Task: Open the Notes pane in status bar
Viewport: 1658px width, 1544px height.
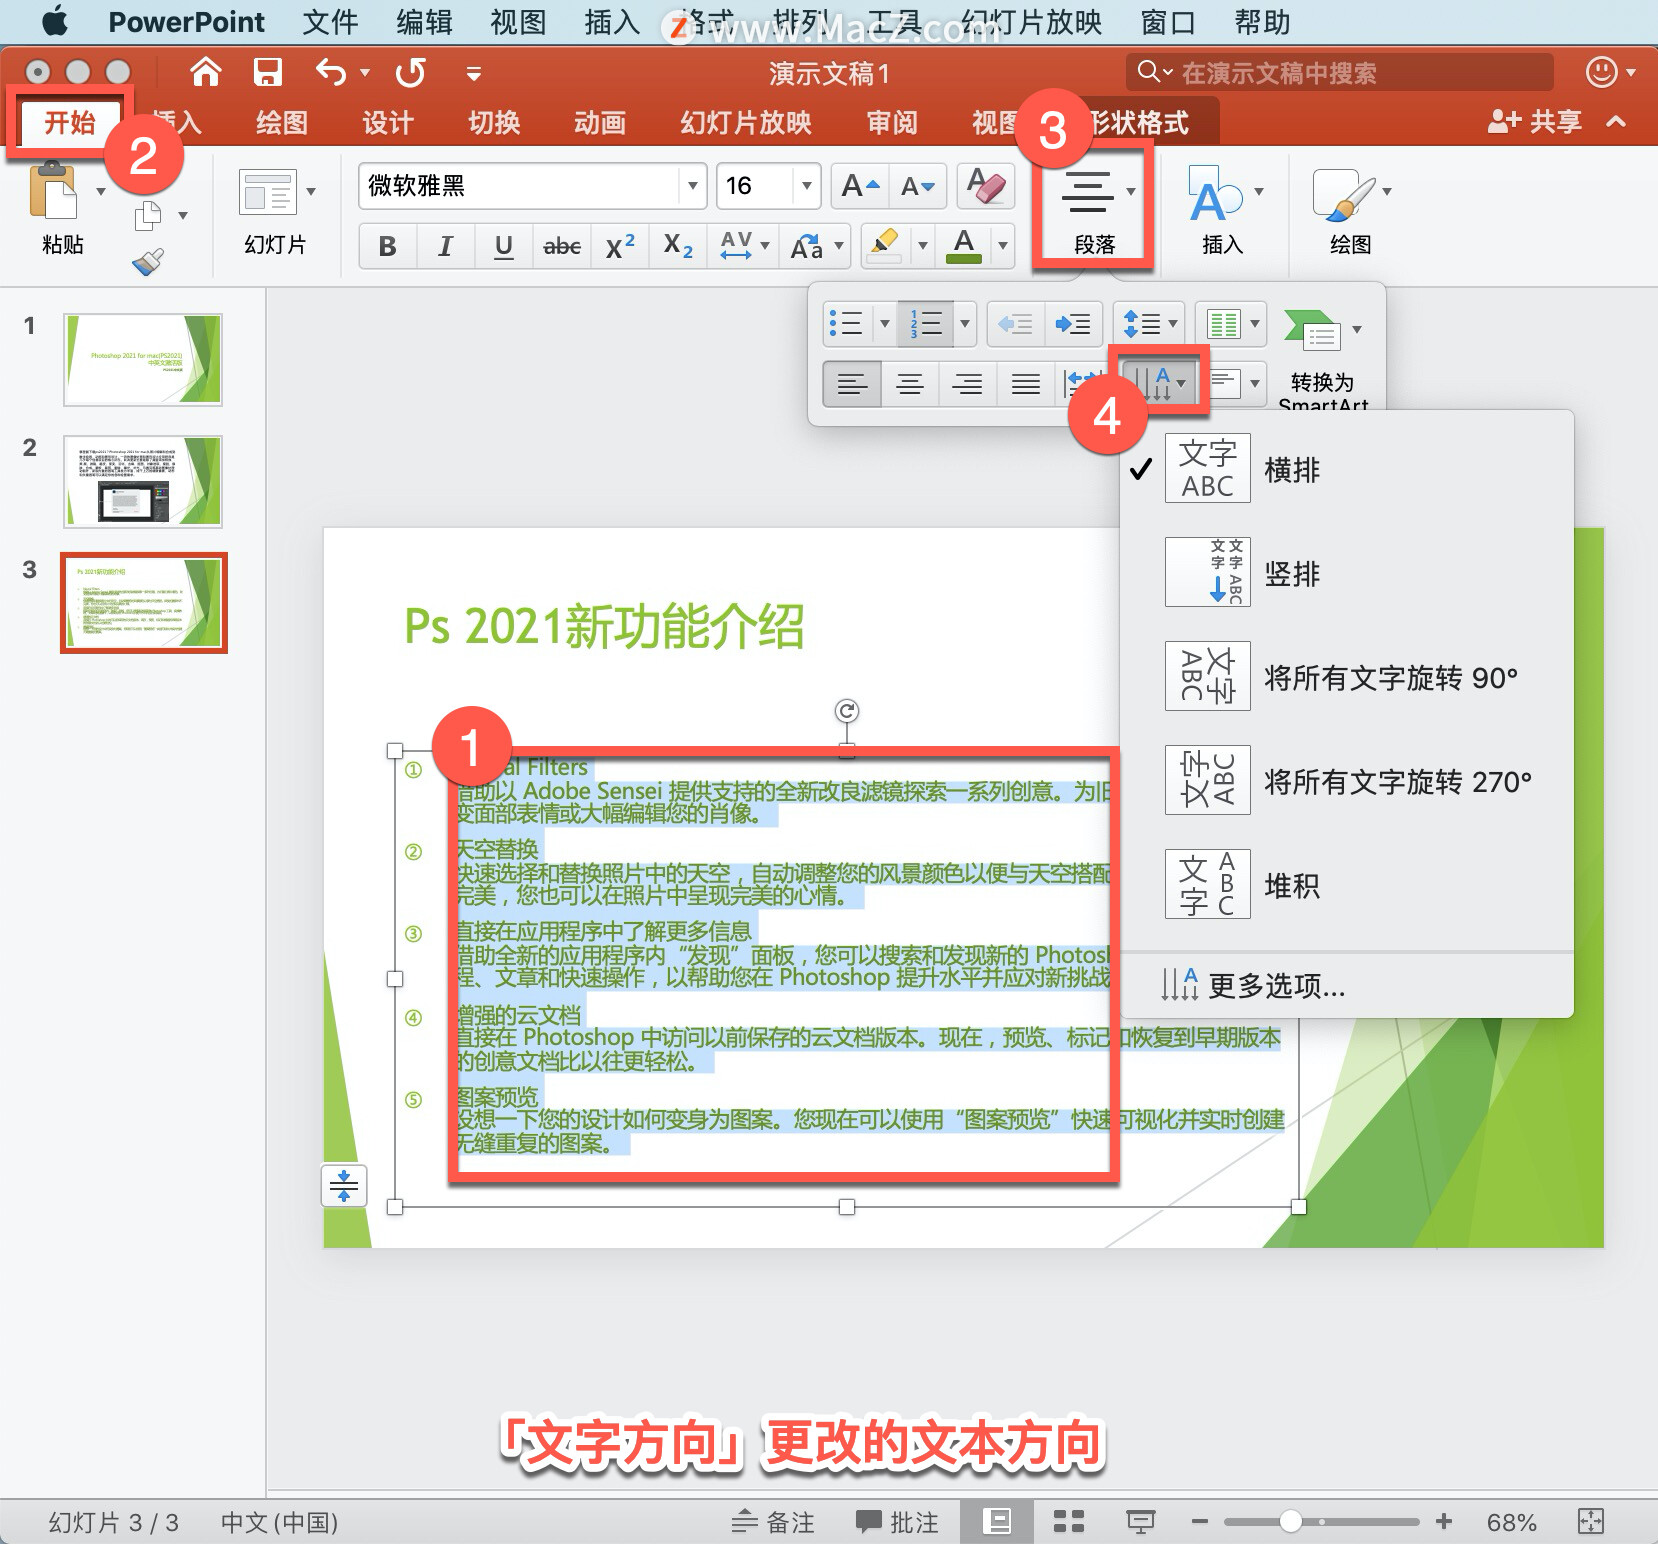Action: (x=773, y=1522)
